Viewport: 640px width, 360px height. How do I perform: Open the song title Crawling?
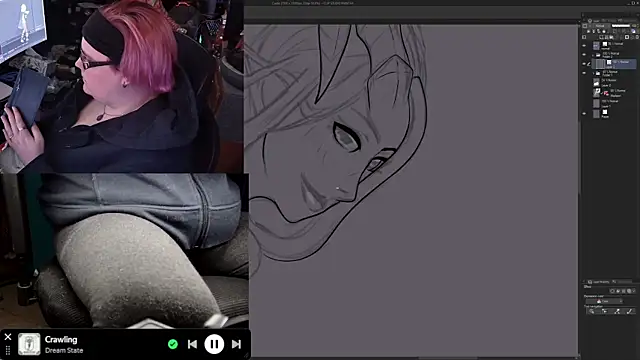[61, 339]
